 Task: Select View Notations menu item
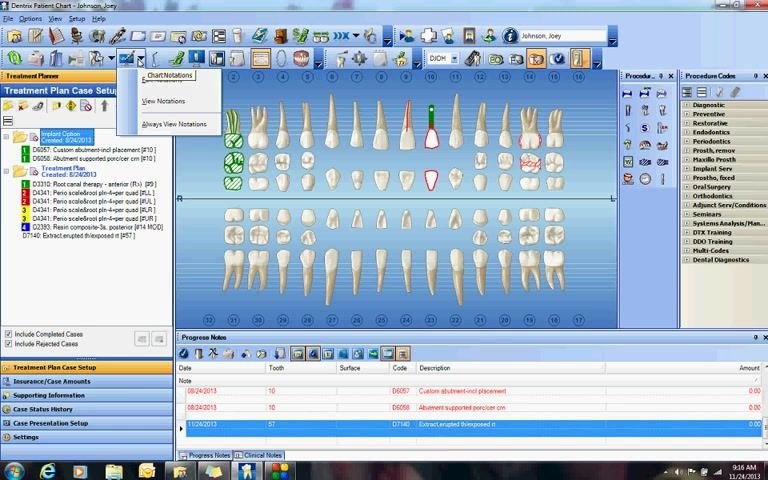164,101
